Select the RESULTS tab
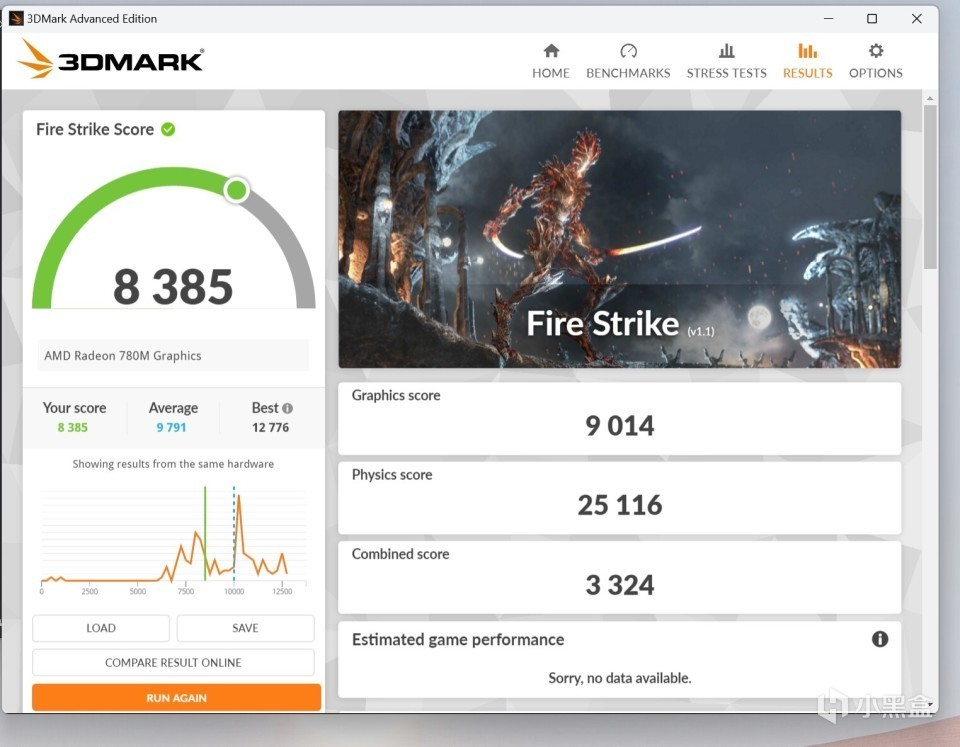960x747 pixels. 807,61
